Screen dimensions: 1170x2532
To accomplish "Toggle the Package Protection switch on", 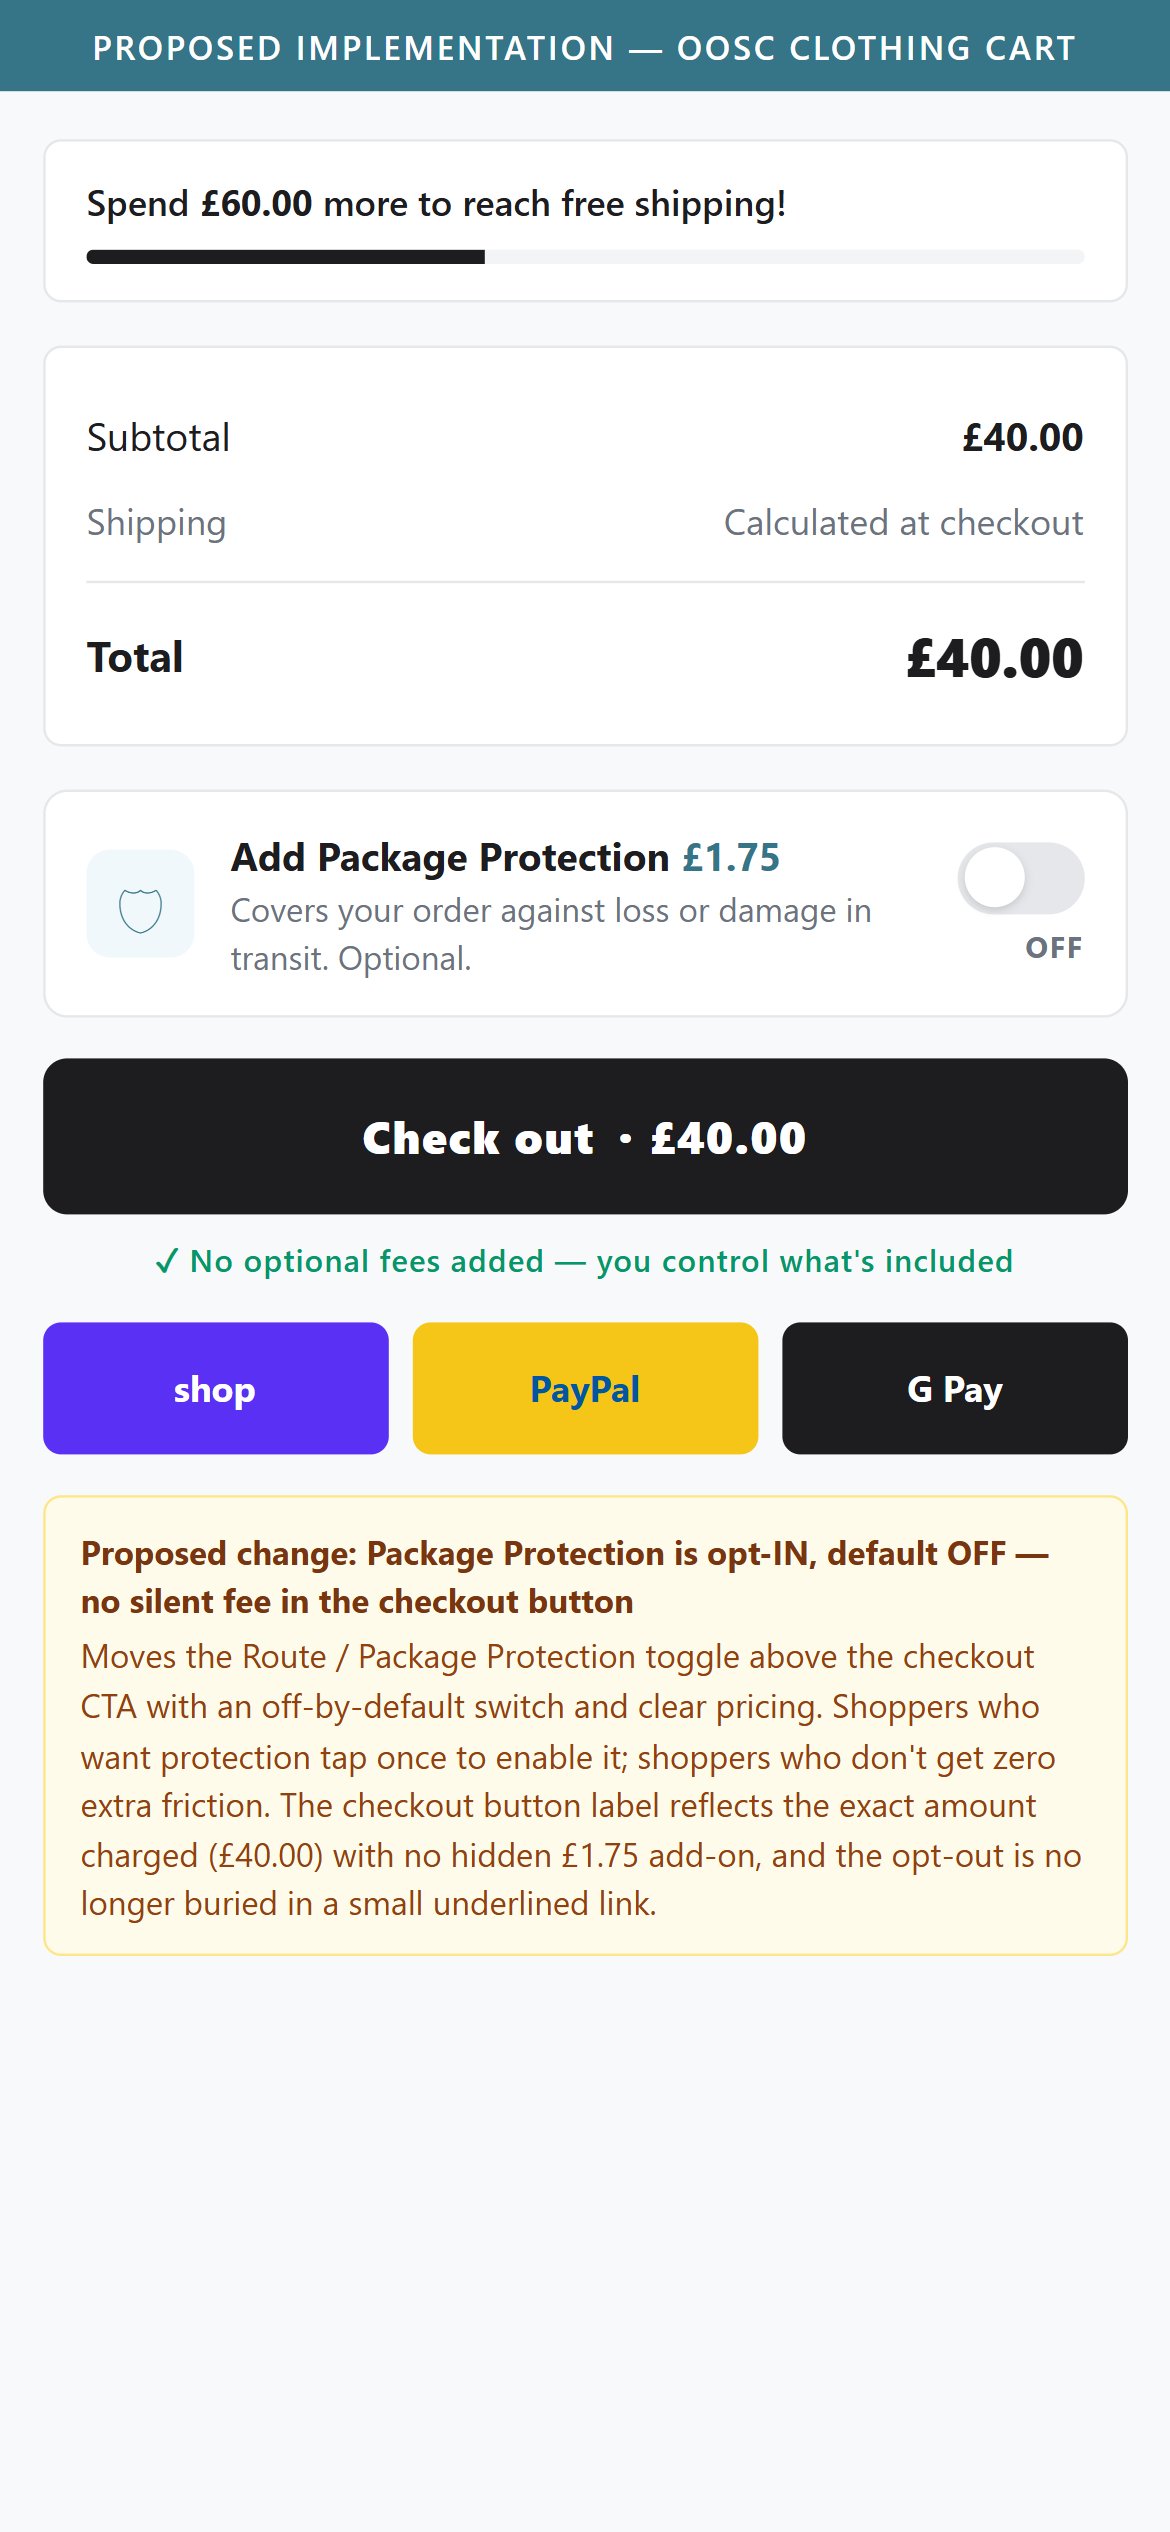I will (1021, 878).
